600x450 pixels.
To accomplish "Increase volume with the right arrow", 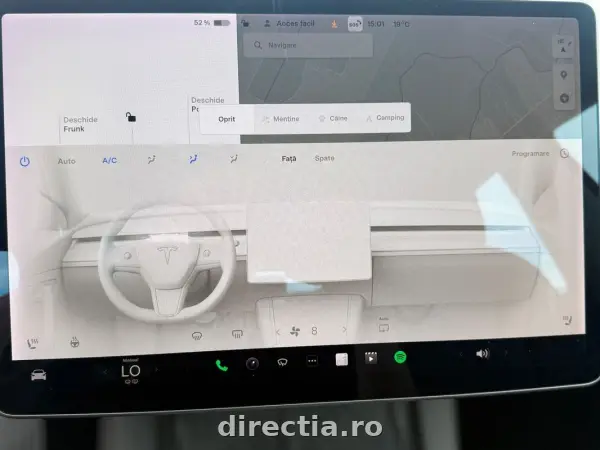I will click(506, 353).
